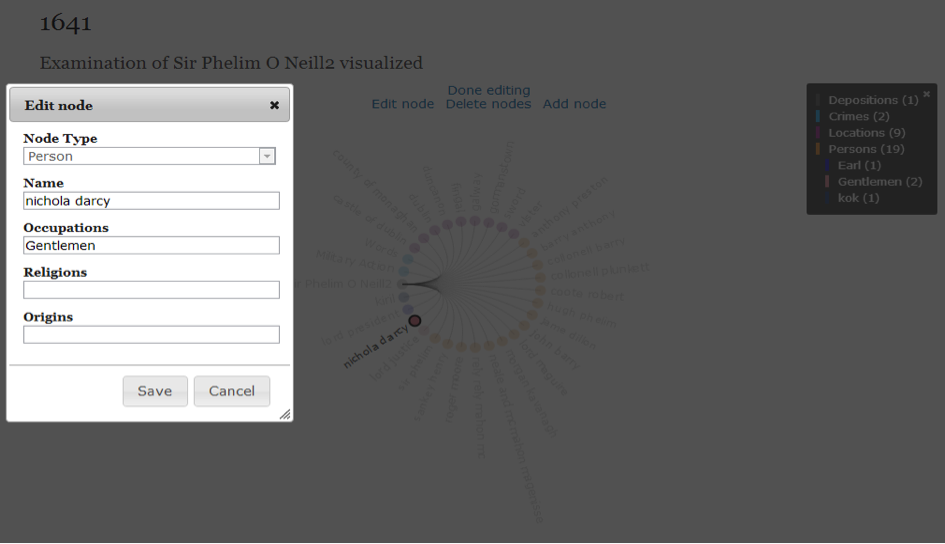Click the Locations color swatch in legend
The image size is (945, 544).
(x=819, y=133)
